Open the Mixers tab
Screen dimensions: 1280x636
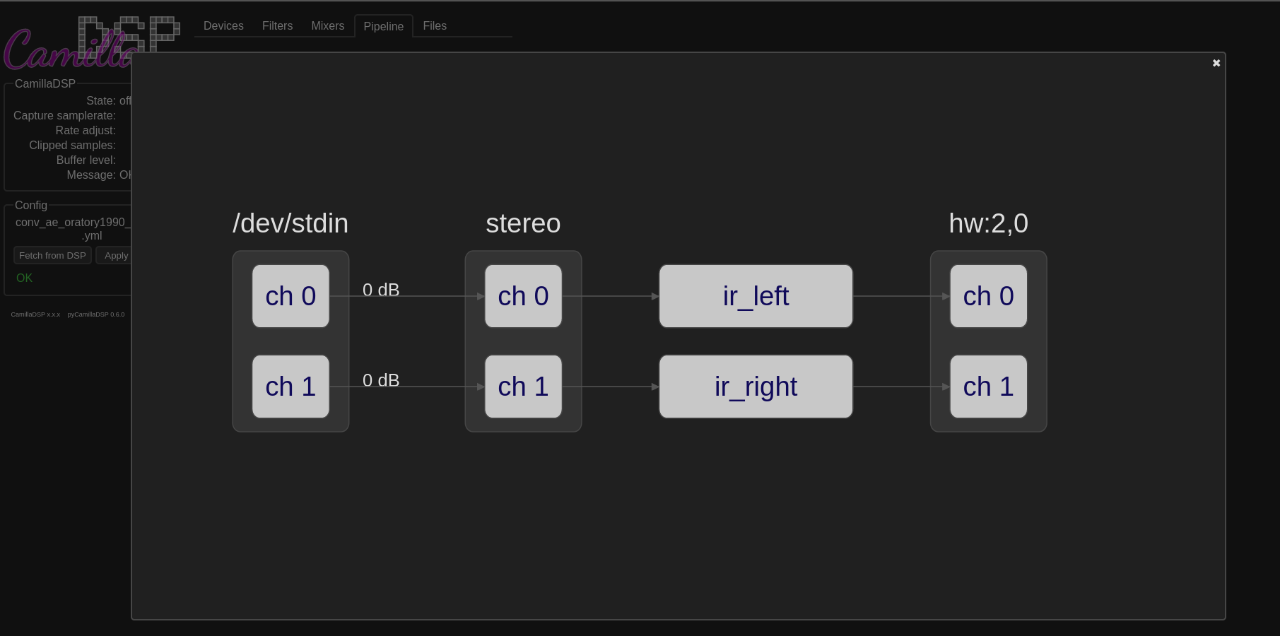(327, 26)
